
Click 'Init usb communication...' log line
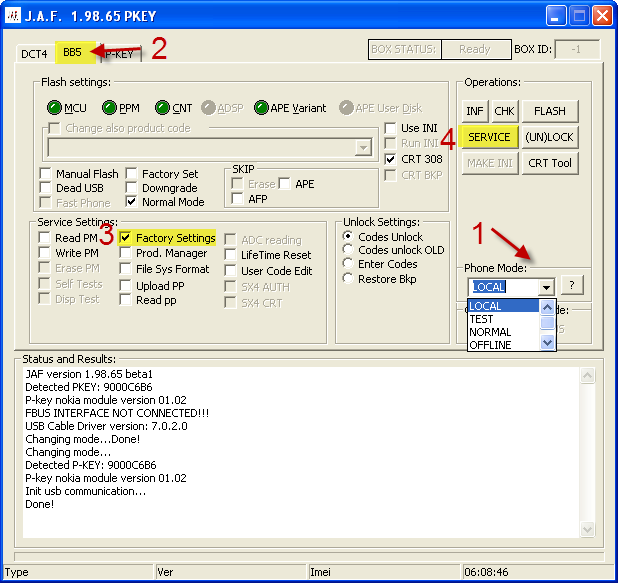pyautogui.click(x=86, y=491)
